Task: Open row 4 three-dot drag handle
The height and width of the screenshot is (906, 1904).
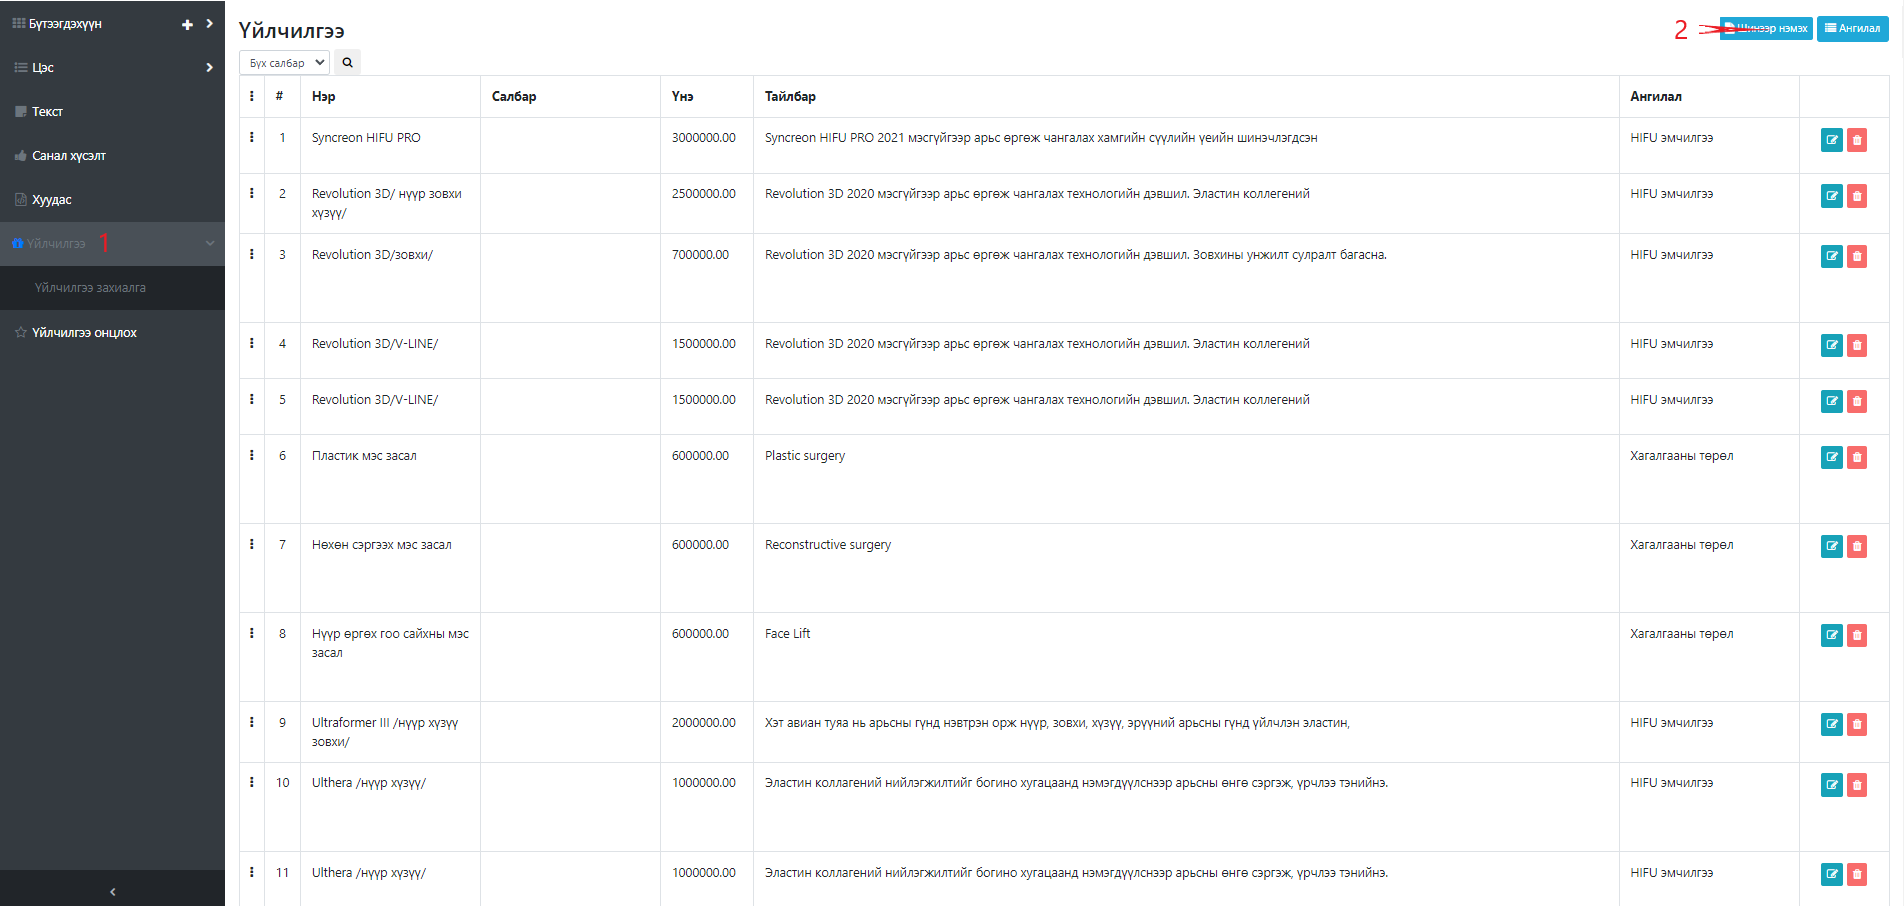Action: (252, 343)
